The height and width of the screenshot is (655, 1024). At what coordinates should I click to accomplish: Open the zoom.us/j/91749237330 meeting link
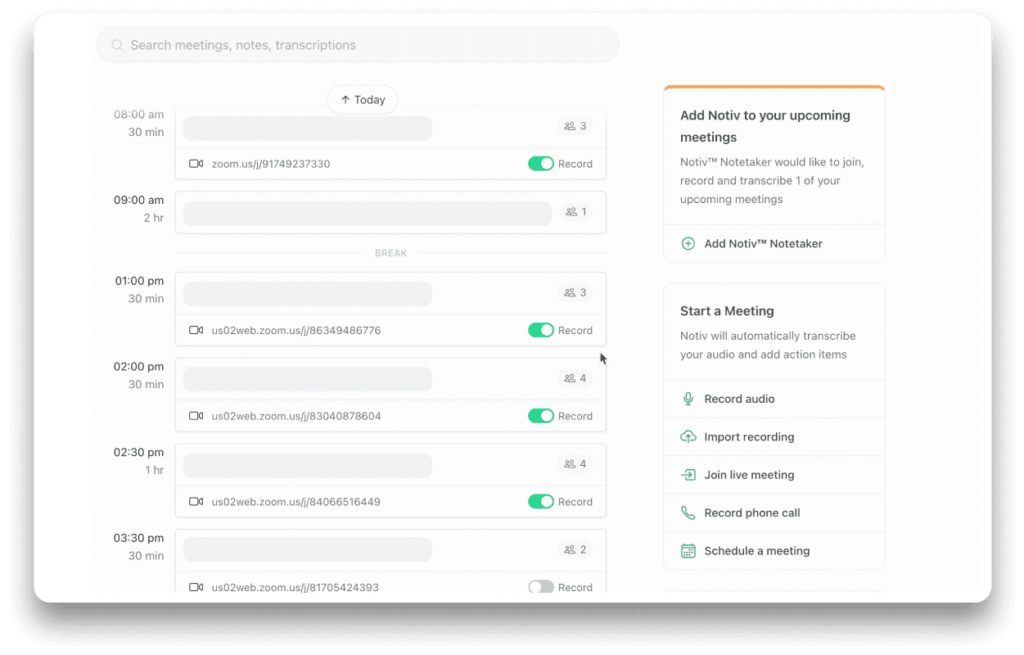(x=270, y=164)
